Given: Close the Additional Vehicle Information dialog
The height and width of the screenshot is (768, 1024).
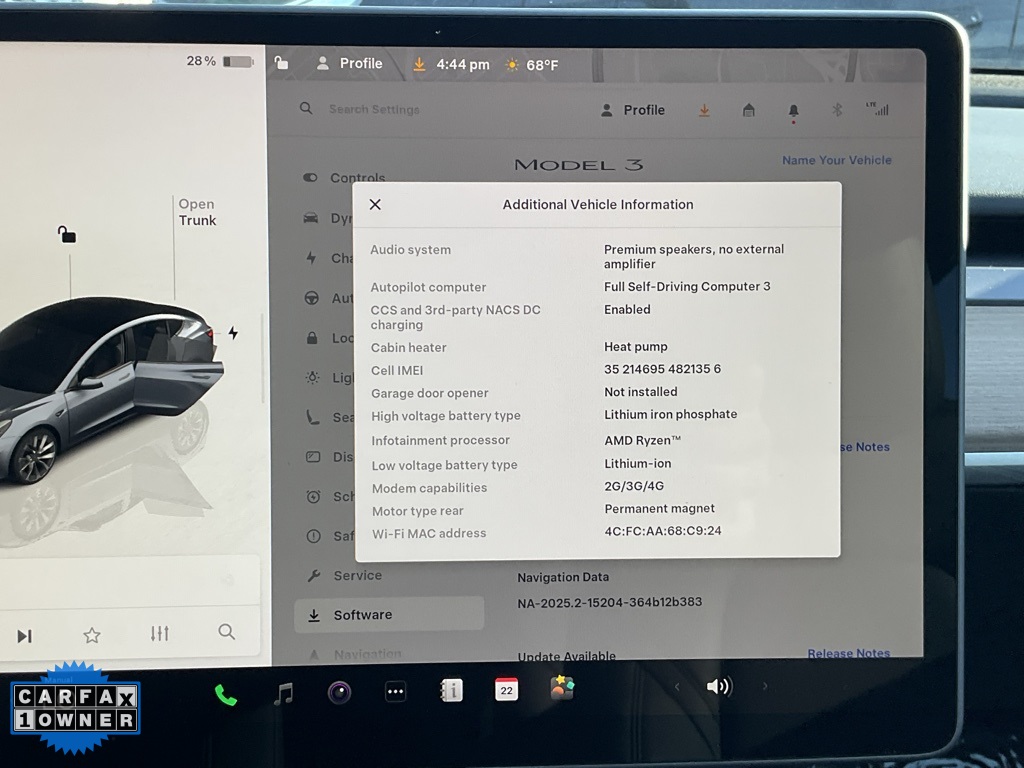Looking at the screenshot, I should point(375,204).
